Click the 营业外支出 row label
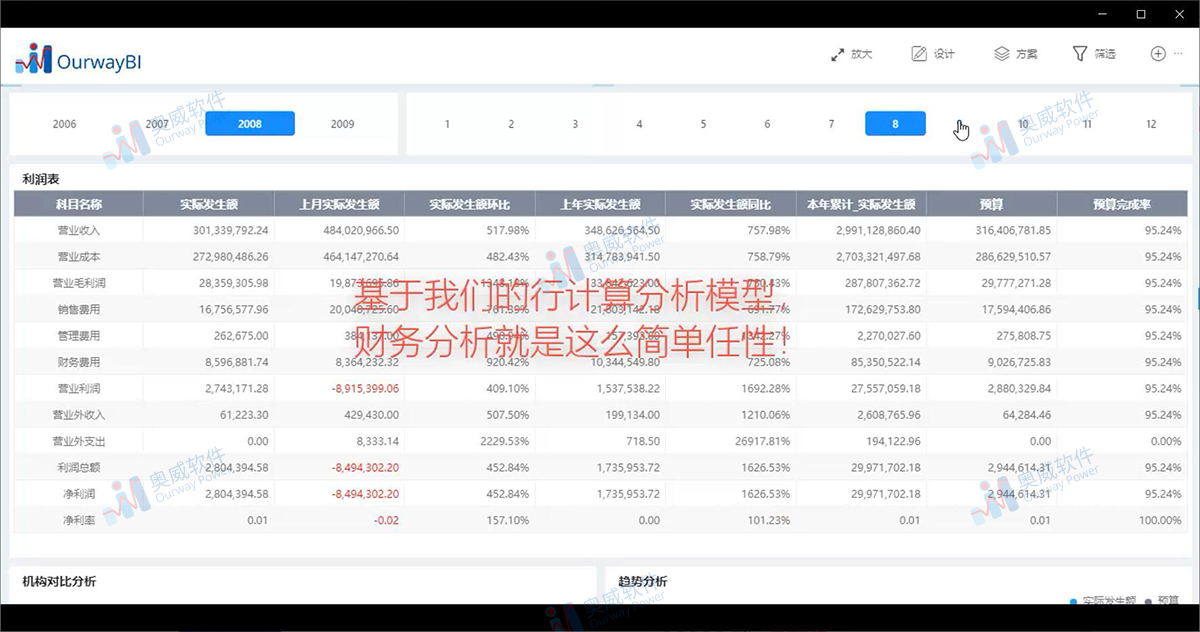The image size is (1200, 632). point(80,441)
